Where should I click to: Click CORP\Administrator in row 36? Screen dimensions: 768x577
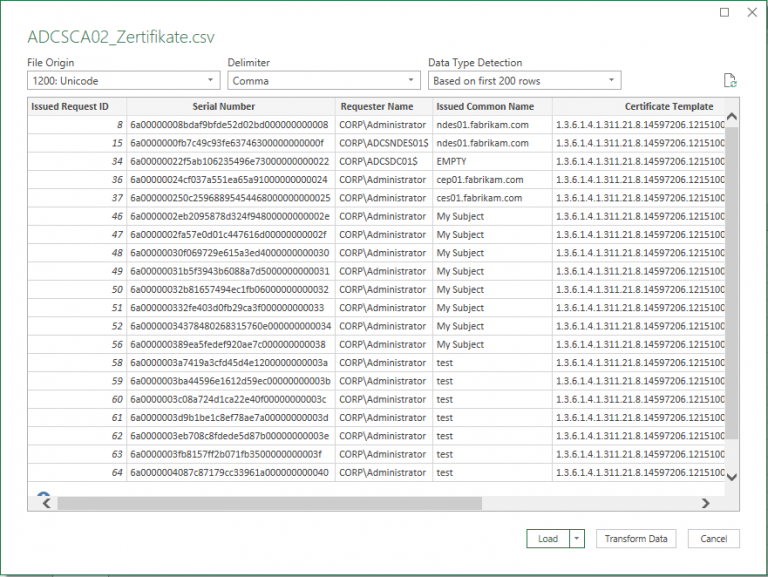click(384, 180)
